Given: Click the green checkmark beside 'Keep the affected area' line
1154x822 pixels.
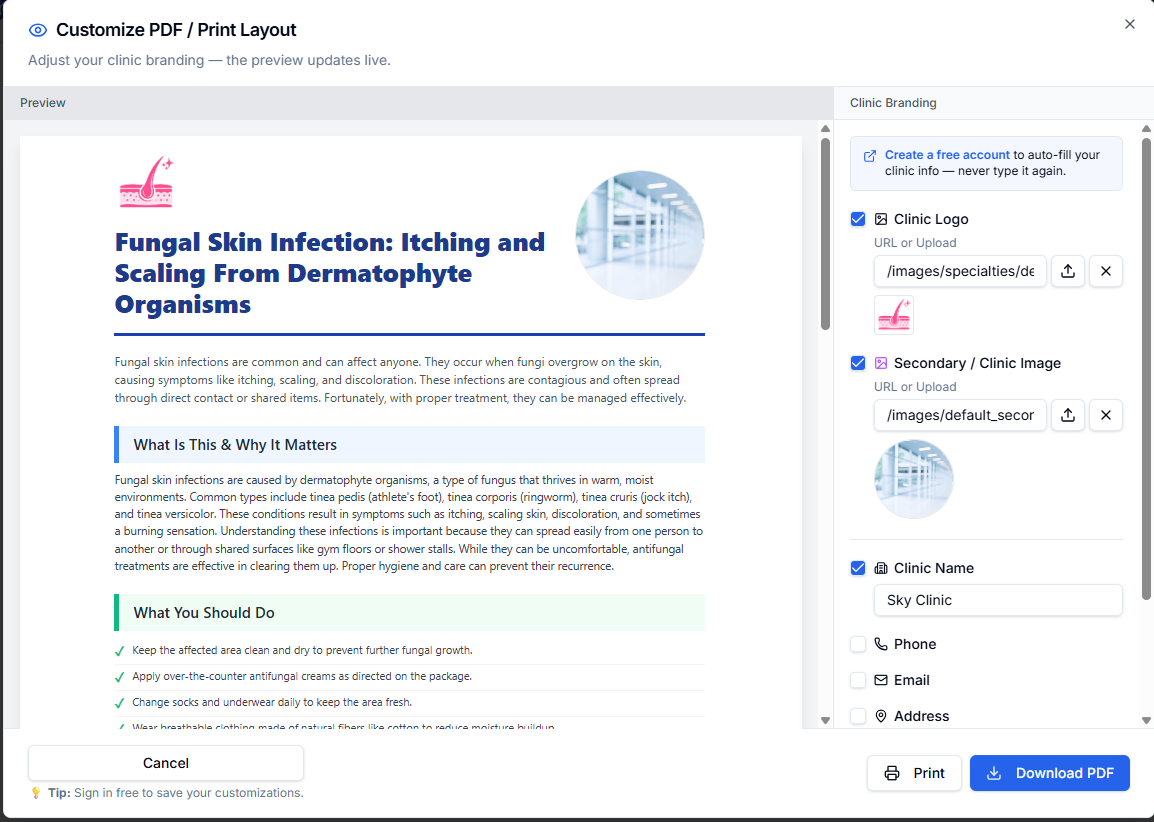Looking at the screenshot, I should pos(120,651).
